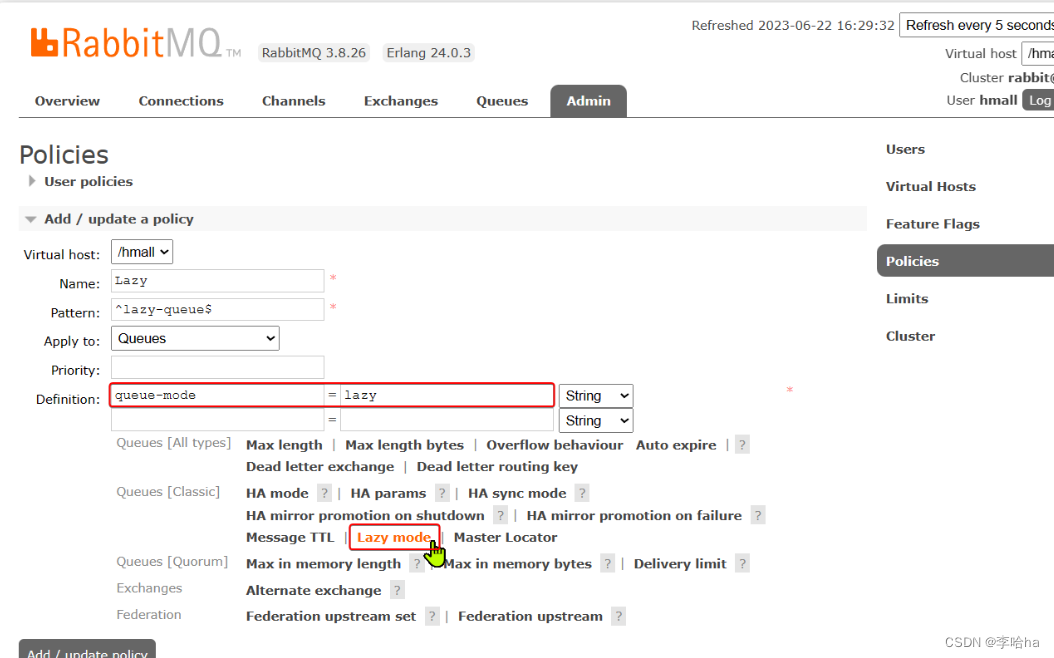Insert Dead letter routing key definition
This screenshot has width=1054, height=658.
coord(497,466)
